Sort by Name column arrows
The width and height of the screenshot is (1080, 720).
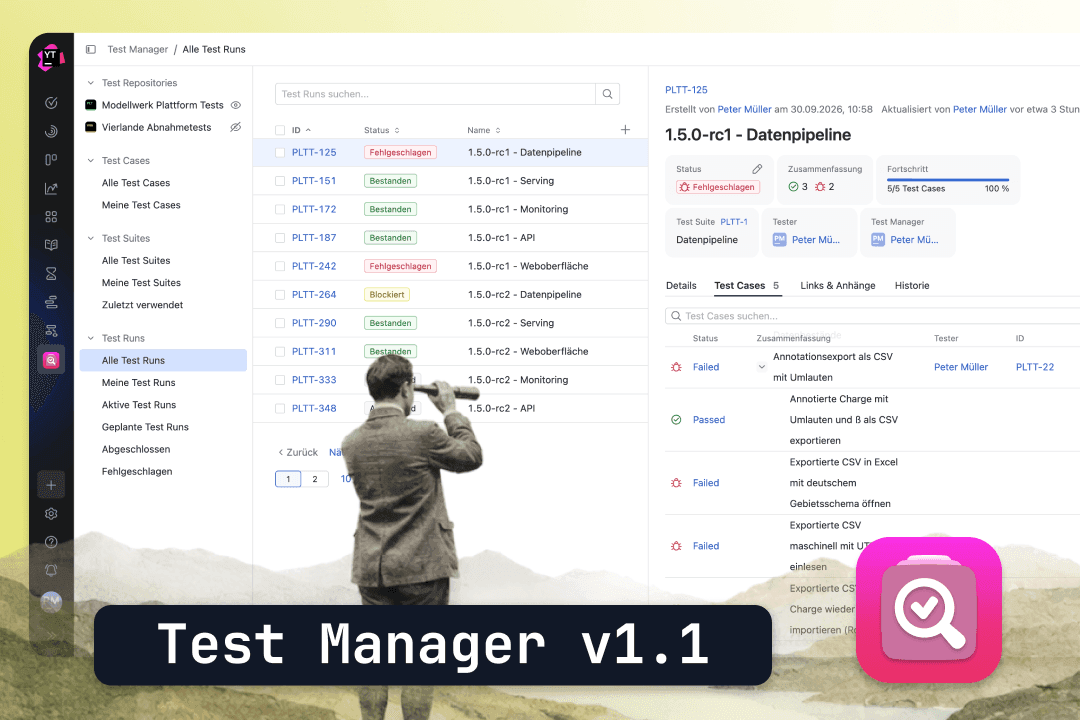(x=498, y=130)
